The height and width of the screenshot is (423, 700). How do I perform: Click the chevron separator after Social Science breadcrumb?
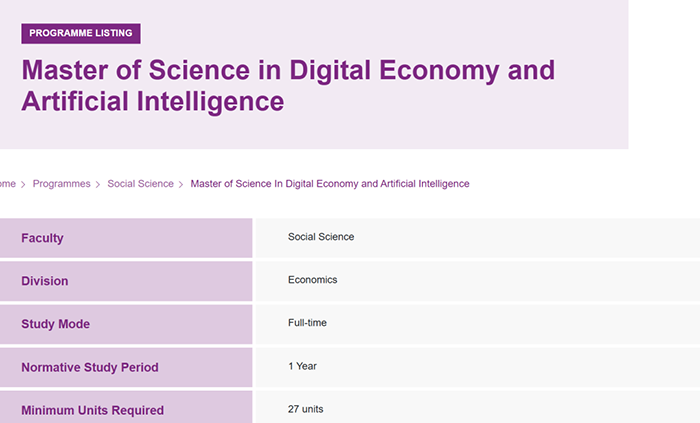point(181,184)
